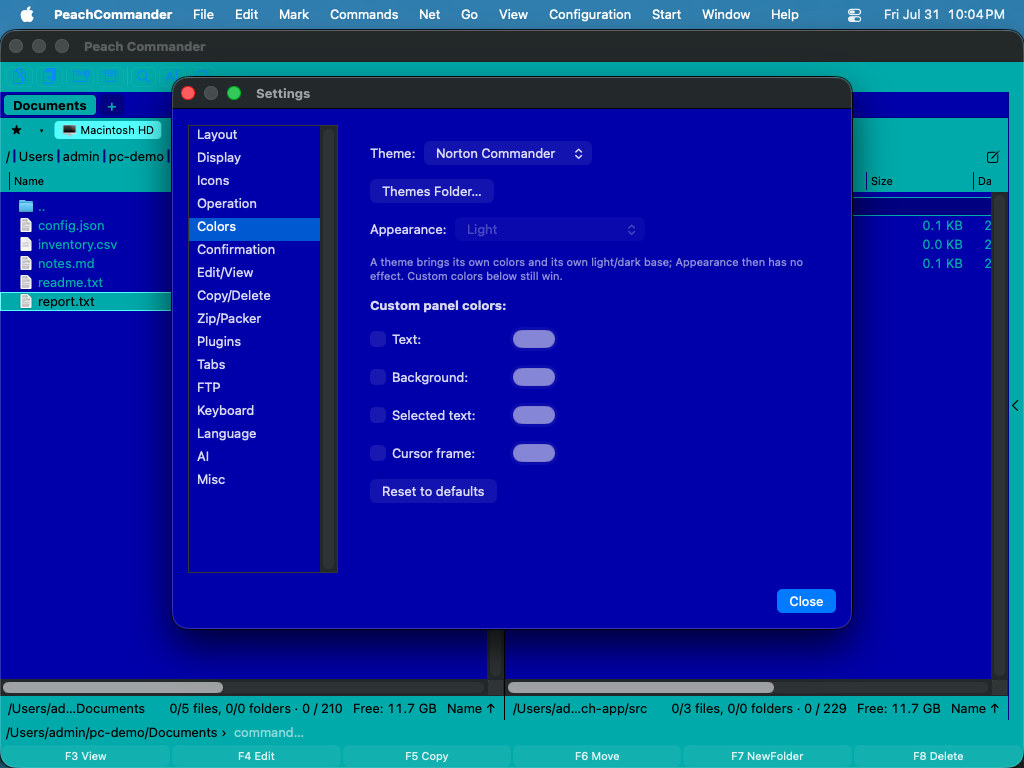Enable the Selected text color checkbox
This screenshot has height=768, width=1024.
pos(377,415)
